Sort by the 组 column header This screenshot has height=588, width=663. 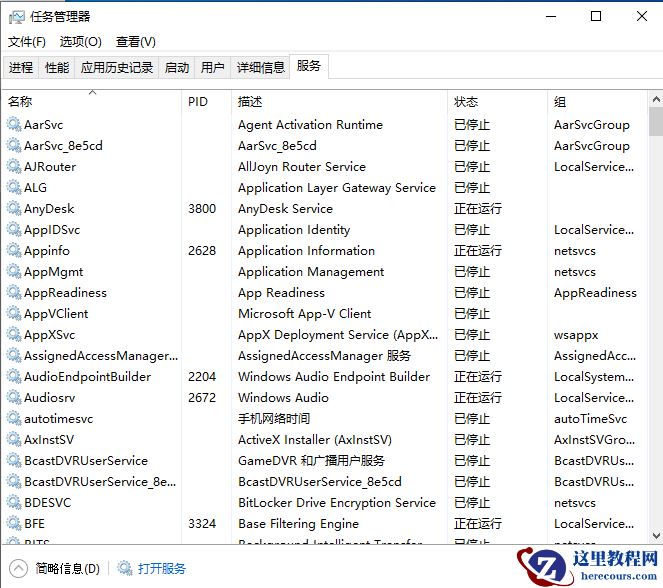(597, 101)
